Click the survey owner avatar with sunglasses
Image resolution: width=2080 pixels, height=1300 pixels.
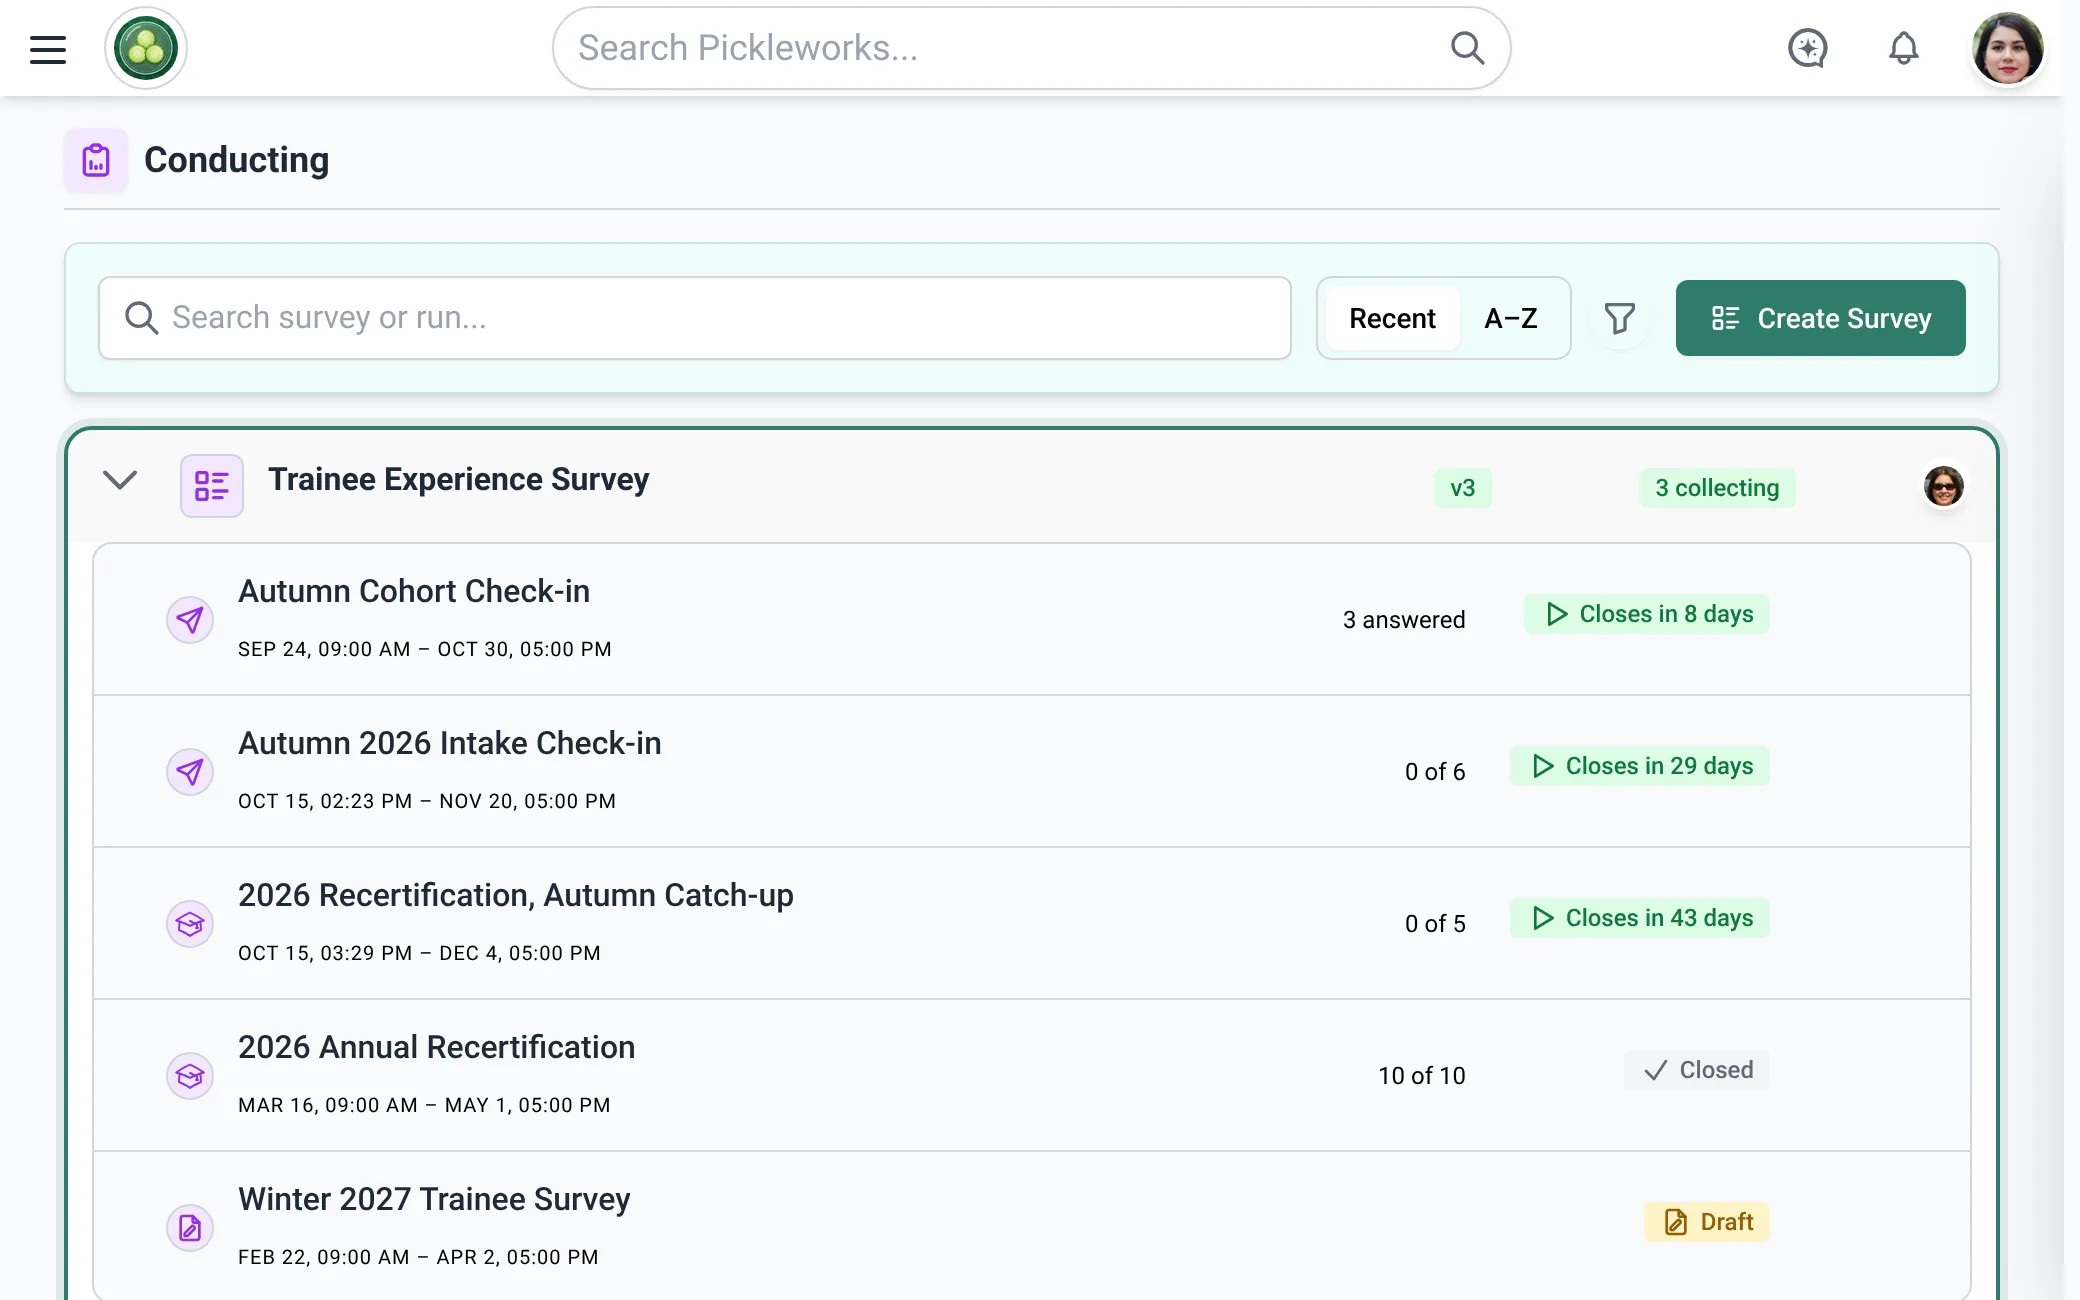tap(1943, 486)
